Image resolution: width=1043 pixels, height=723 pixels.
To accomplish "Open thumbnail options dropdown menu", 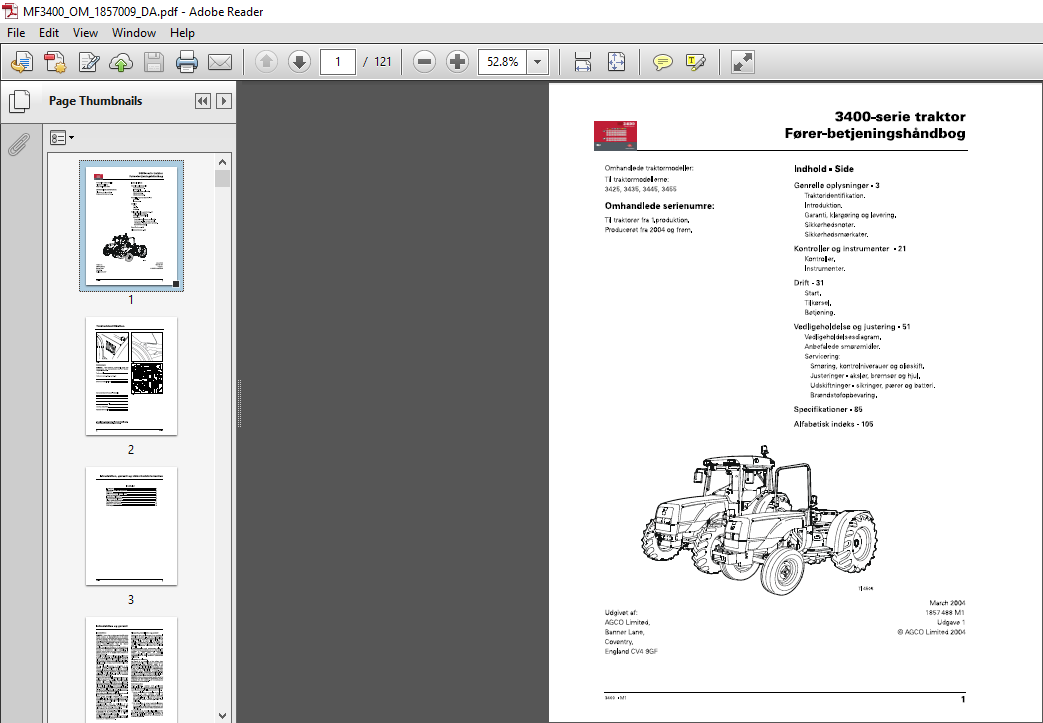I will click(x=62, y=138).
